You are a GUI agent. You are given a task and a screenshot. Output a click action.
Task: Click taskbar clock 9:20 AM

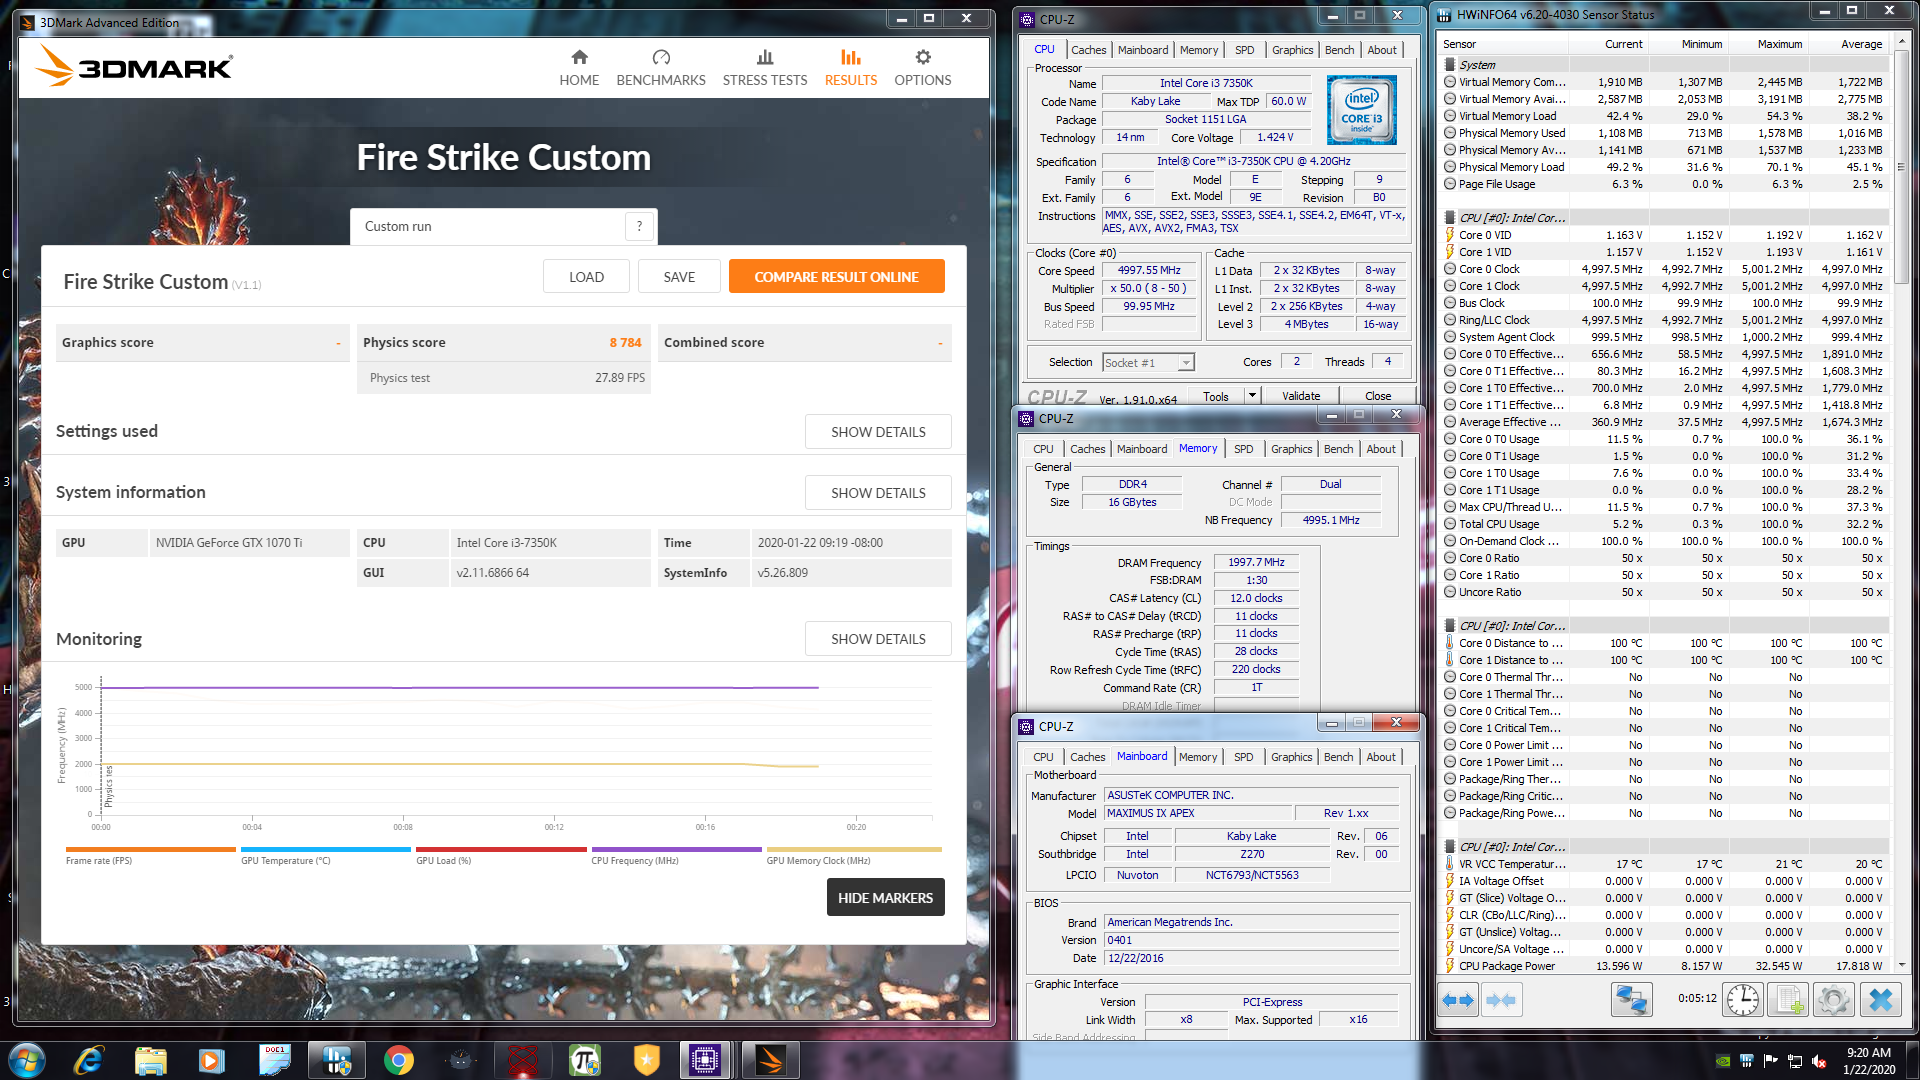1868,1053
